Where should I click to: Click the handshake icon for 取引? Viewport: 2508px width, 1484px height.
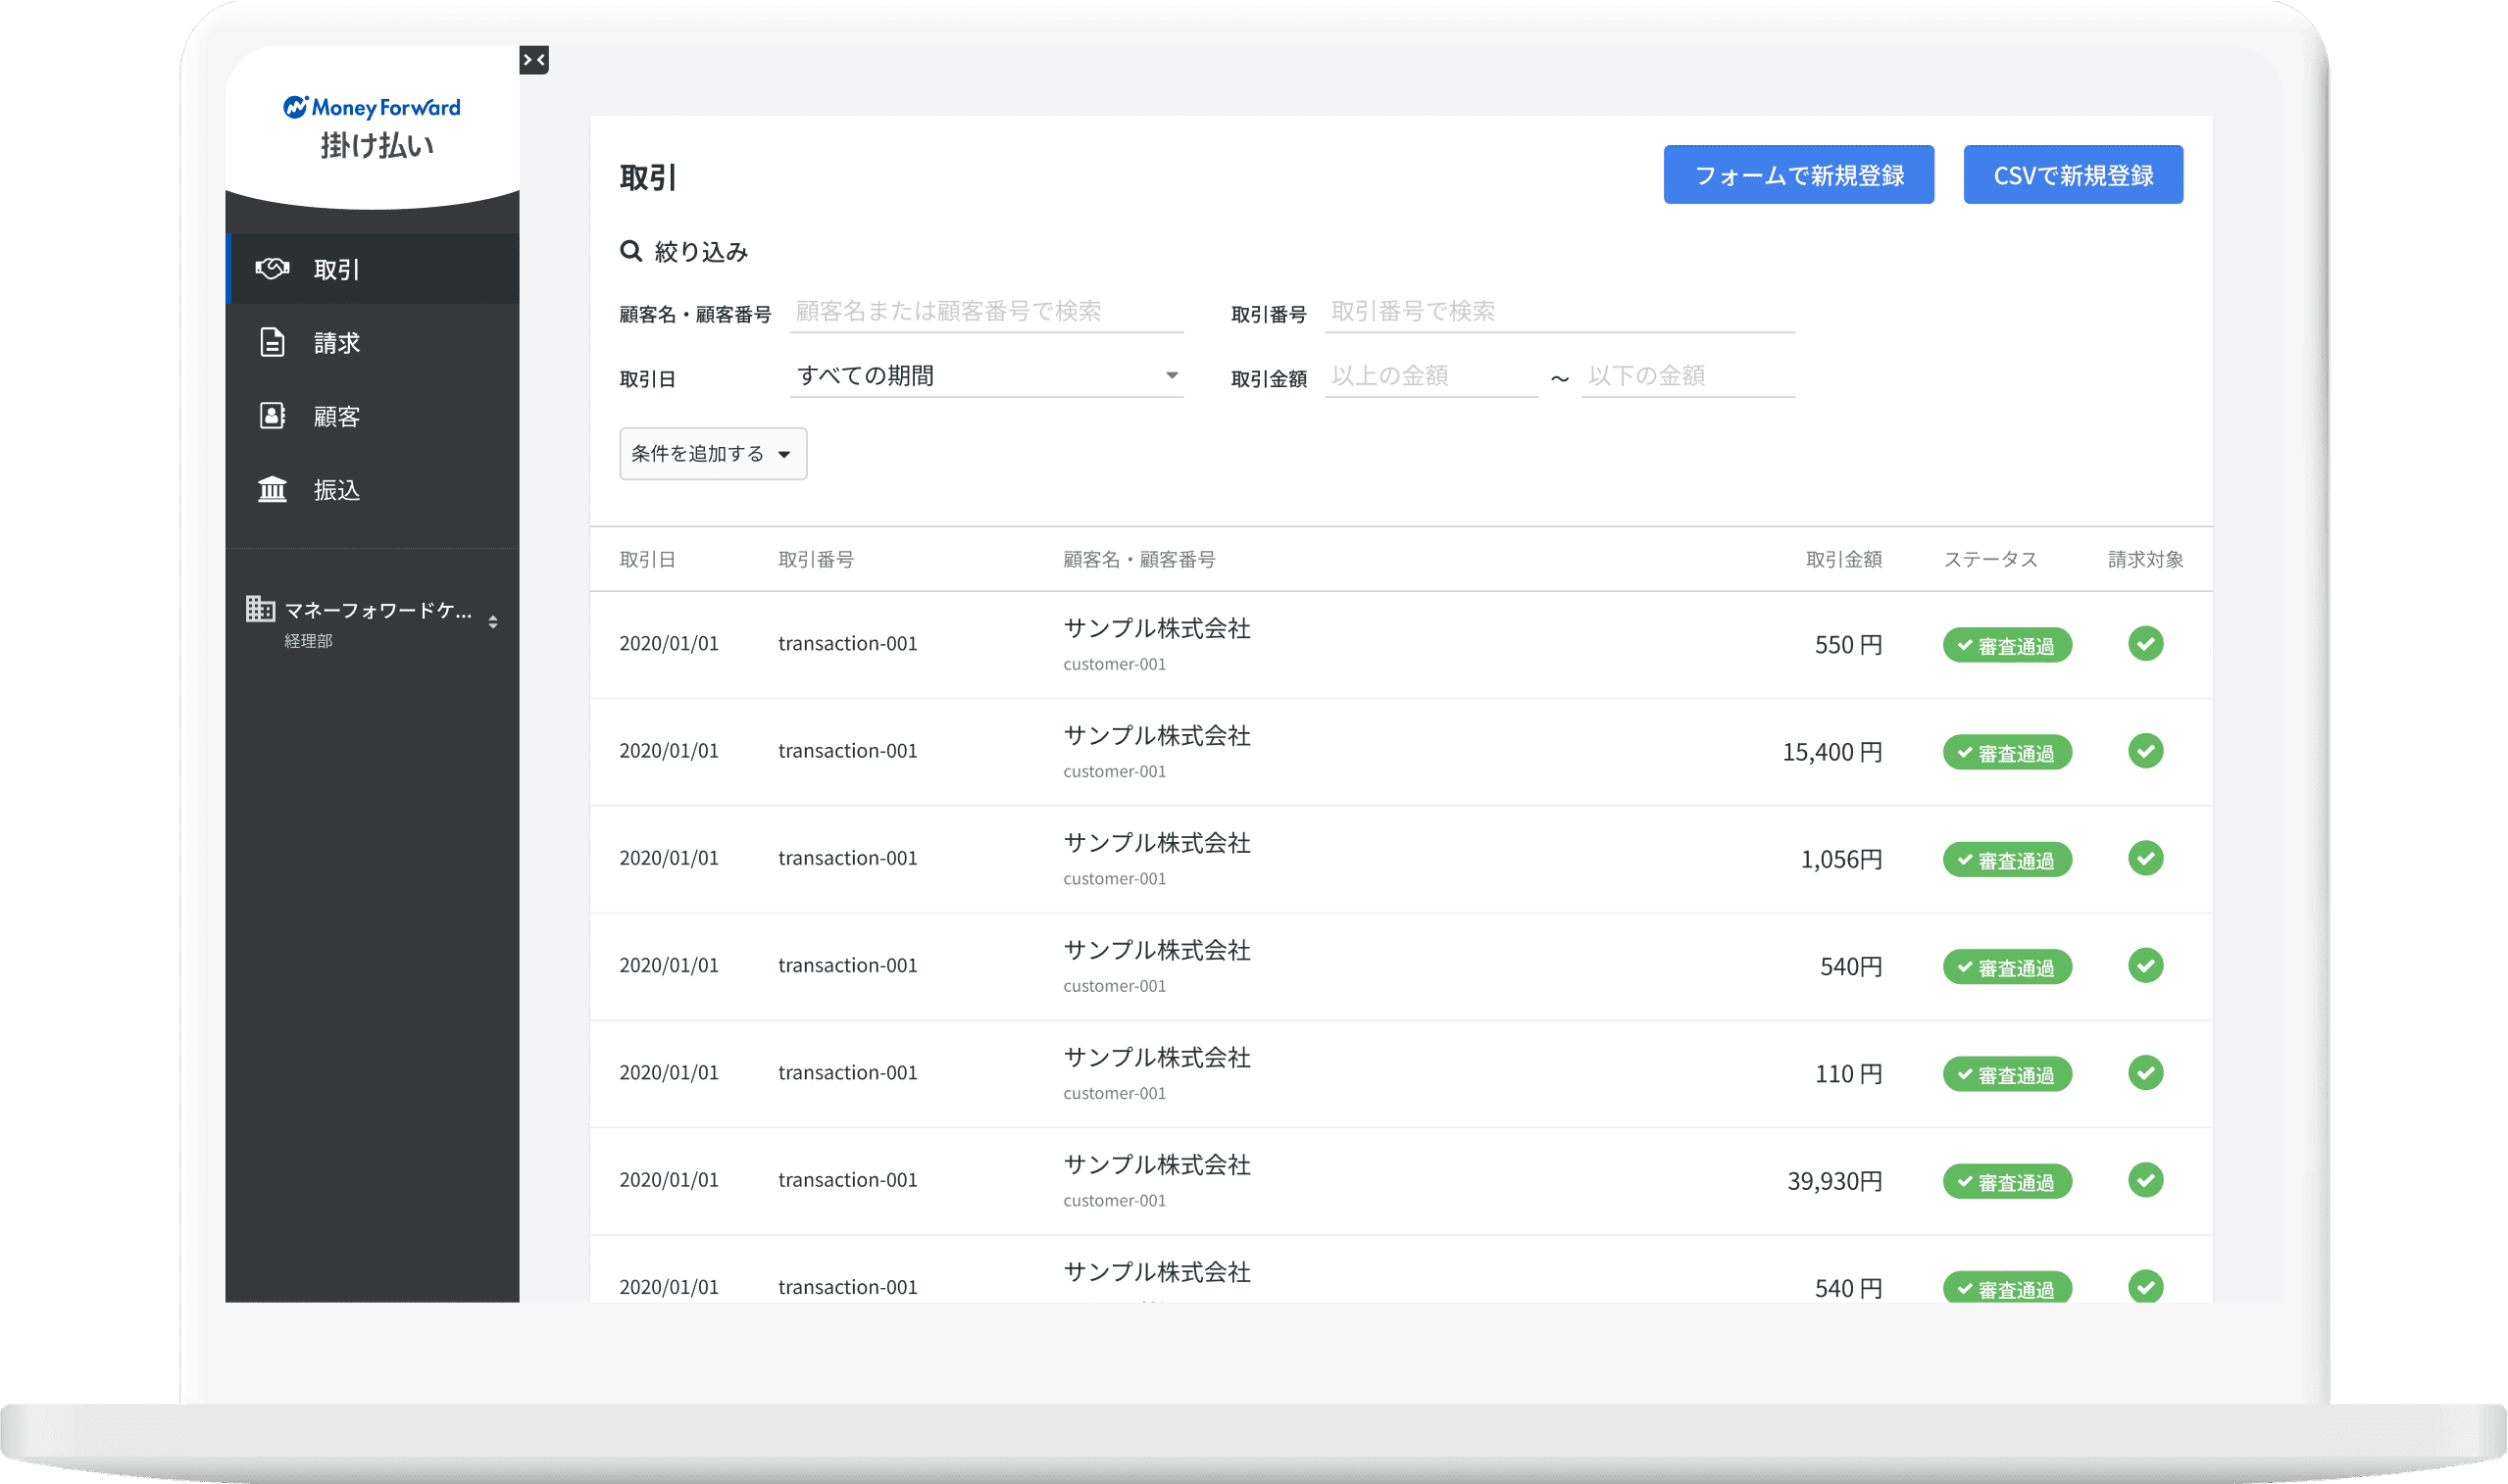(x=272, y=268)
